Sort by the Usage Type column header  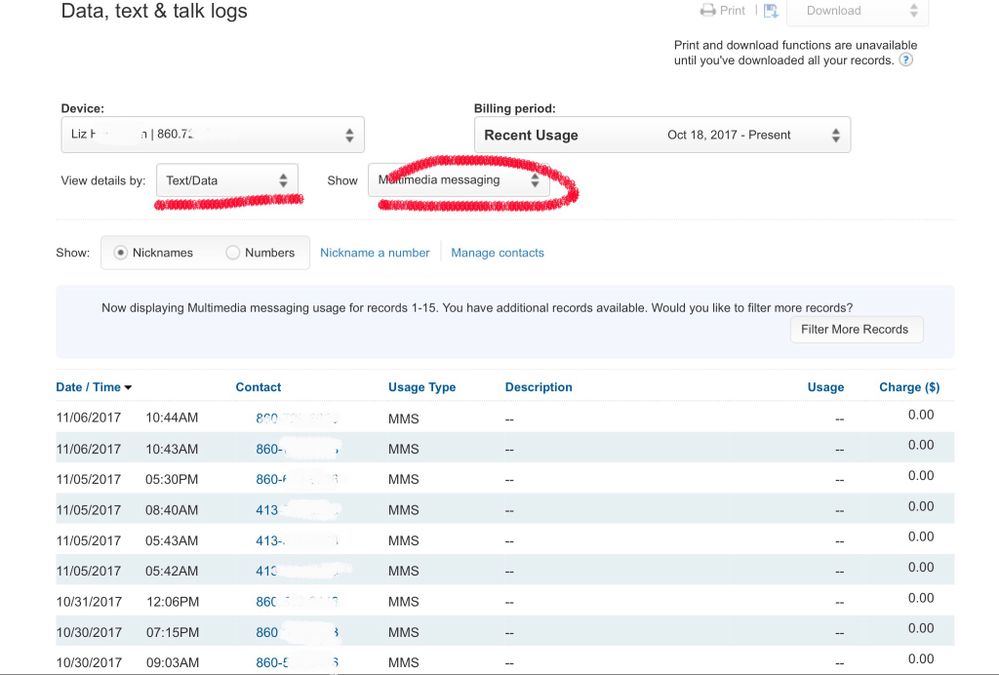click(x=421, y=387)
